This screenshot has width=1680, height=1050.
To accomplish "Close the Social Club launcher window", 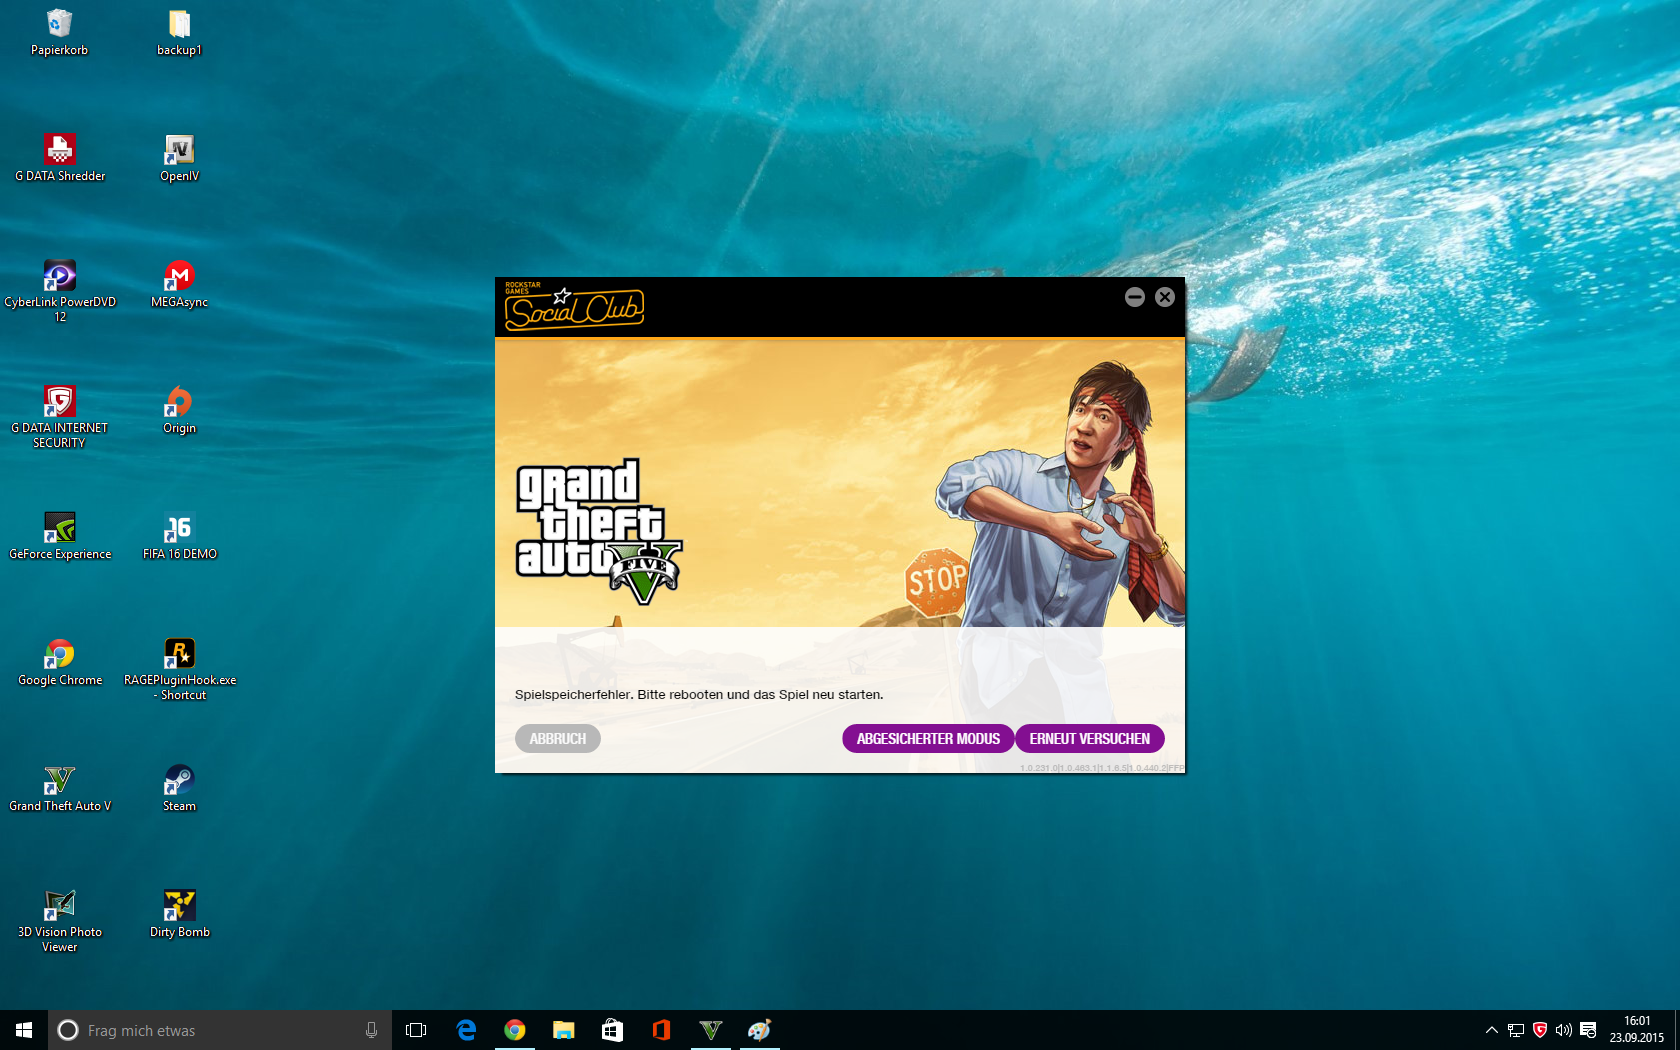I will click(1165, 297).
